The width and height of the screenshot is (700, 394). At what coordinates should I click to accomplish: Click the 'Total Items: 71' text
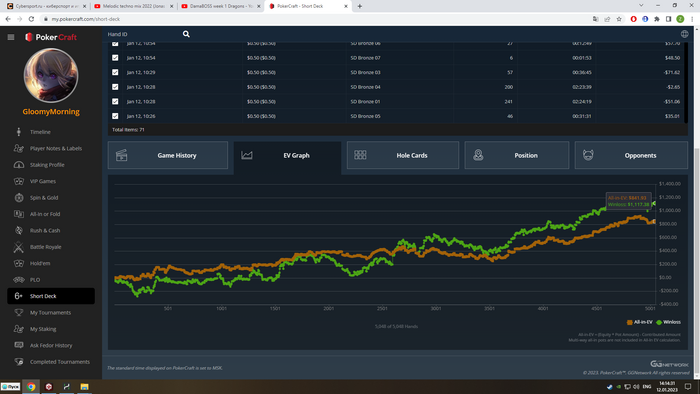coord(128,130)
